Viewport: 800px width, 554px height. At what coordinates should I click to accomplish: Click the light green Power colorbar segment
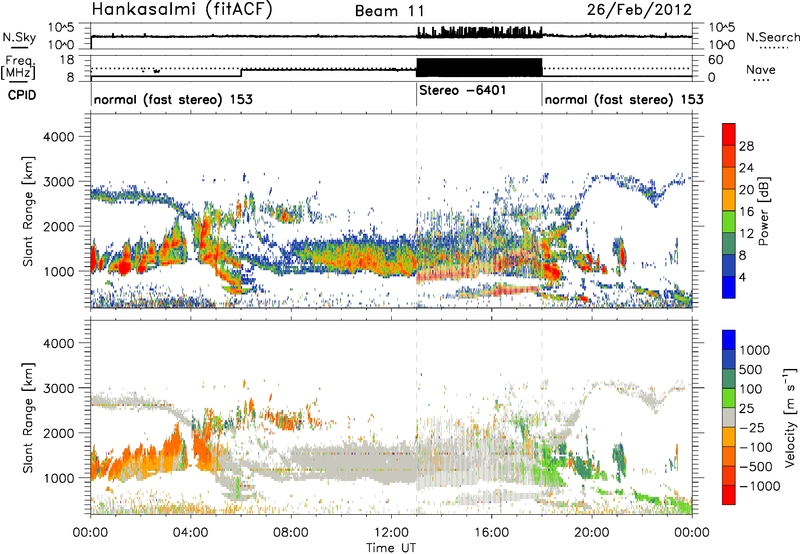pyautogui.click(x=729, y=221)
